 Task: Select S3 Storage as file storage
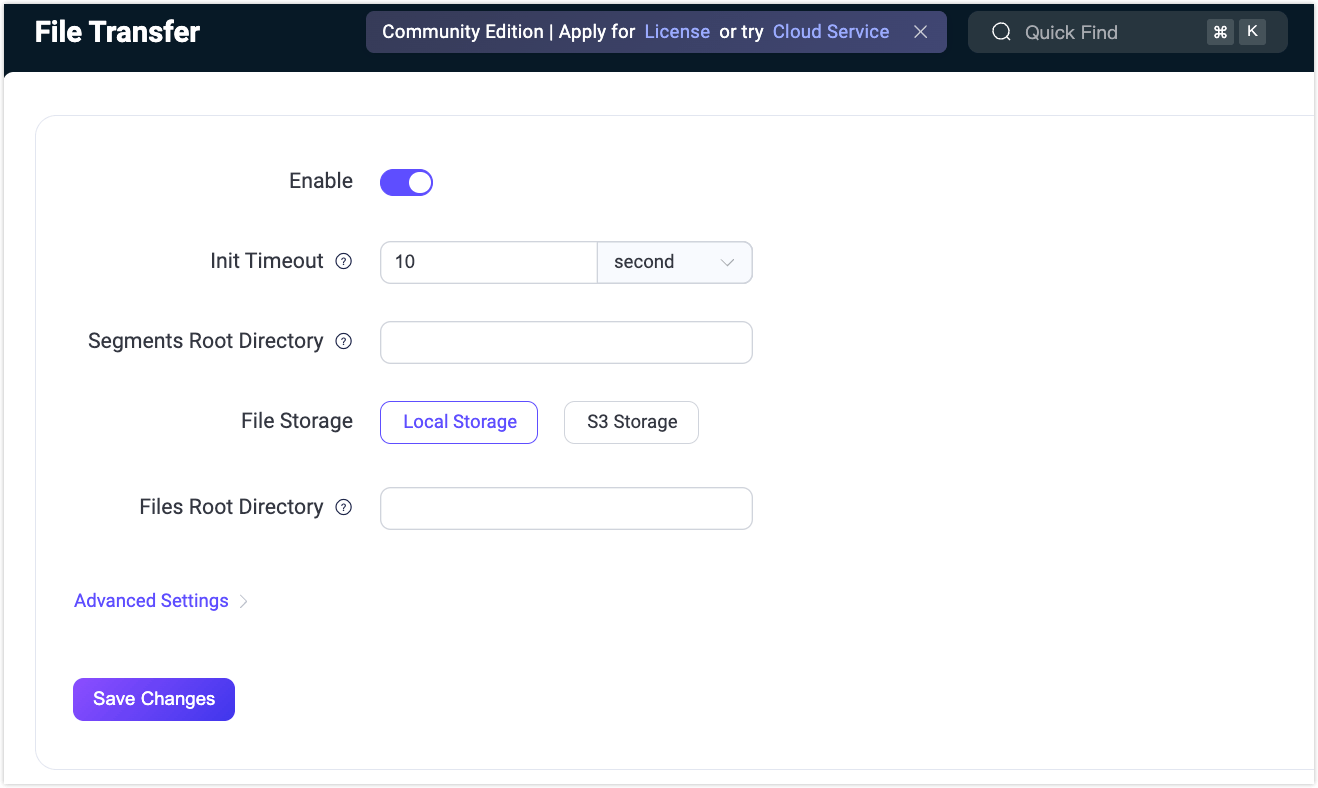pyautogui.click(x=631, y=422)
